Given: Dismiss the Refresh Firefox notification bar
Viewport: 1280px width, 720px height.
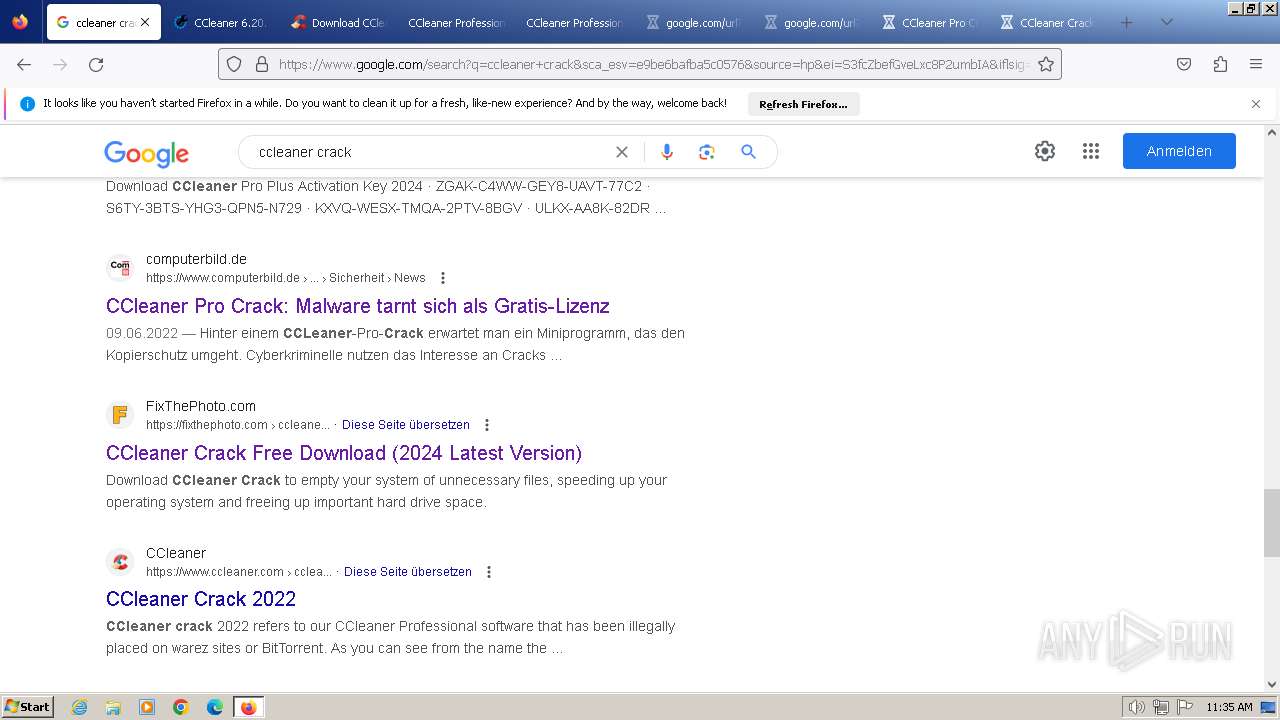Looking at the screenshot, I should tap(1256, 104).
